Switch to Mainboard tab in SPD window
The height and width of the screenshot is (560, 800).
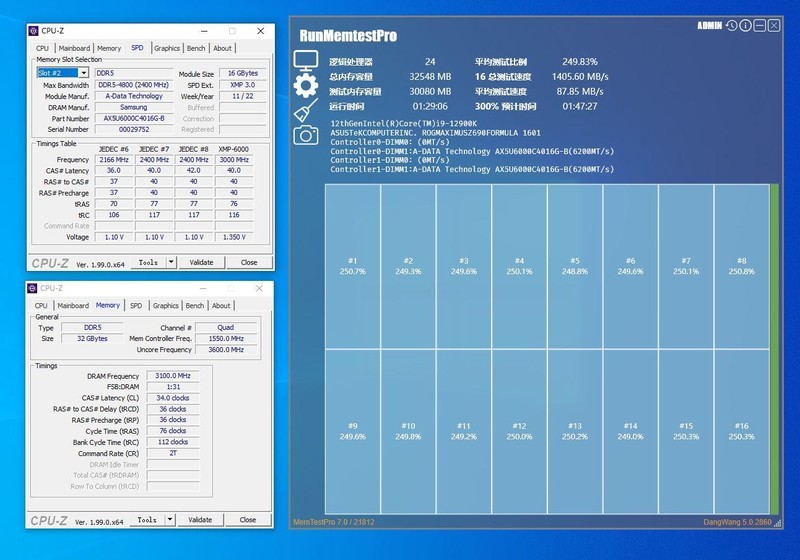(x=74, y=48)
